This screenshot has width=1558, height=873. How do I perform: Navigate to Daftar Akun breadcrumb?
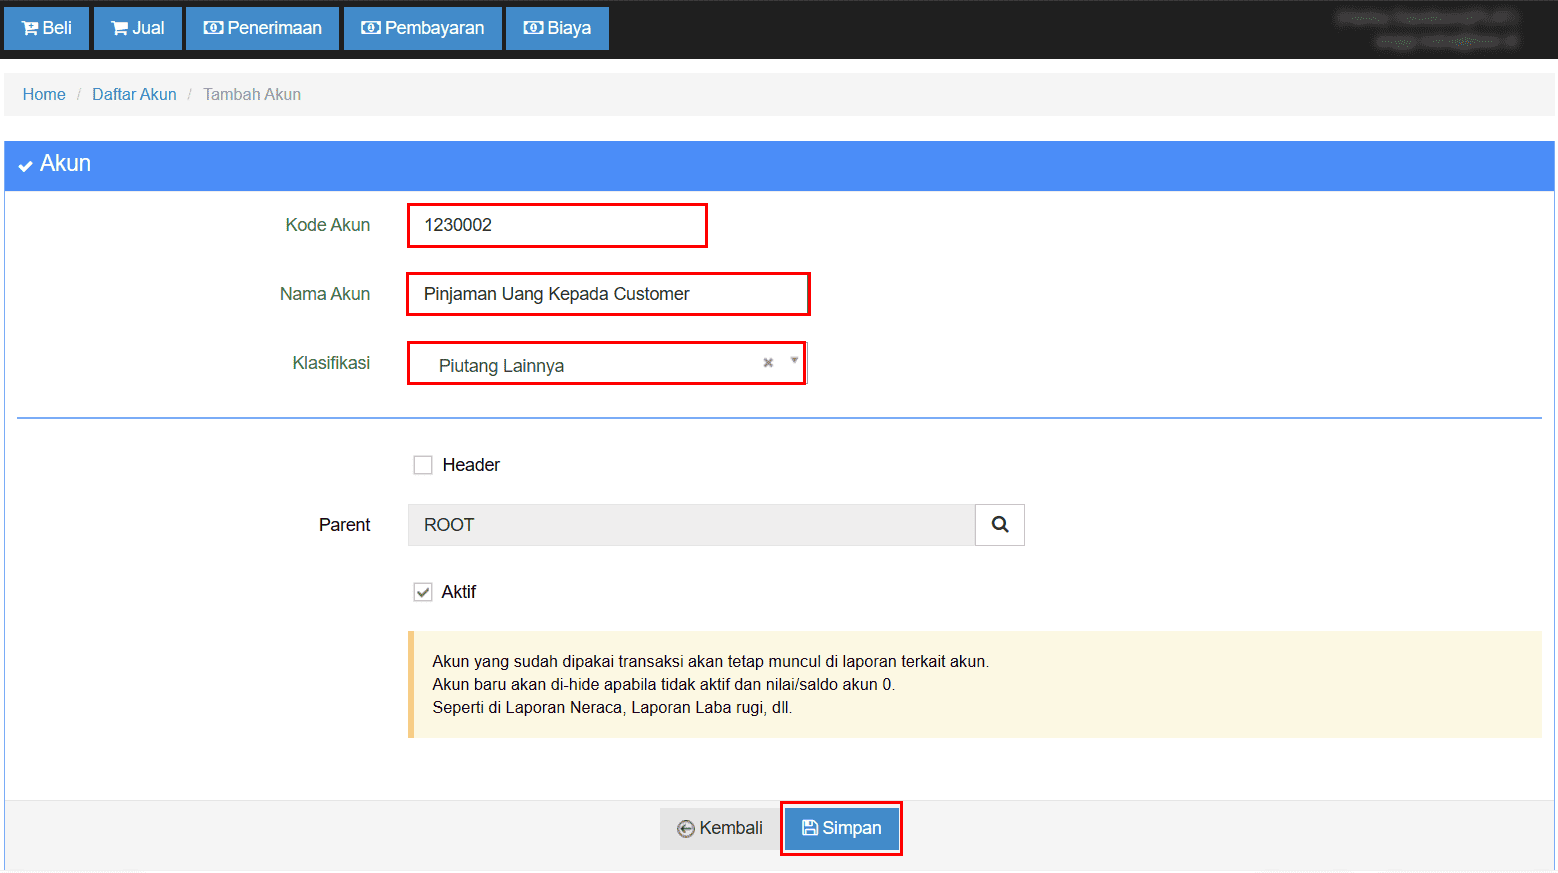tap(134, 94)
